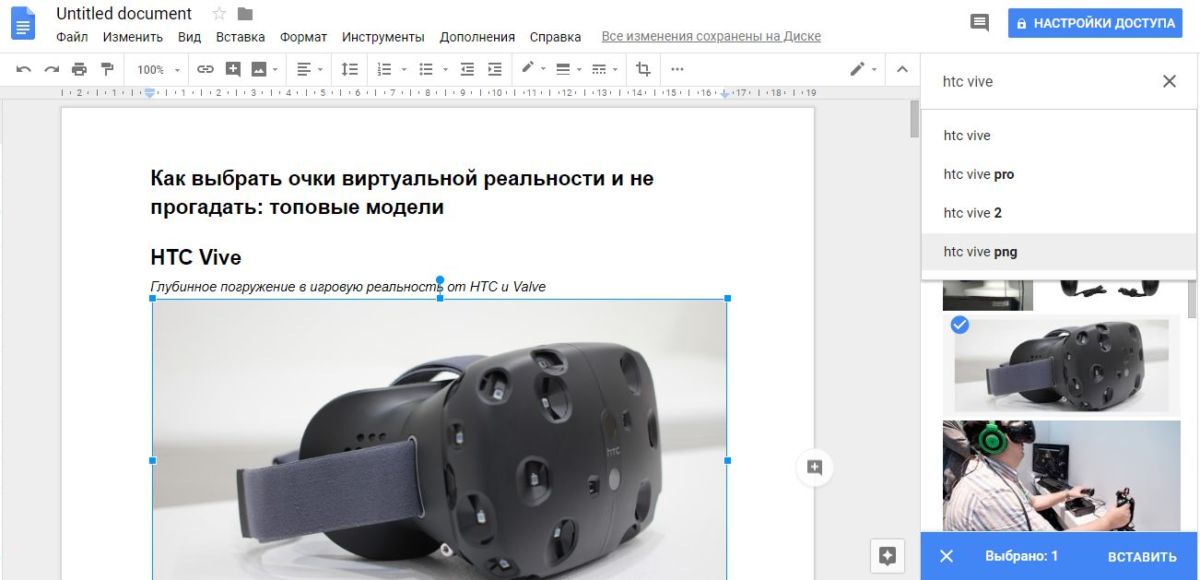1200x580 pixels.
Task: Select the paint format tool
Action: tap(107, 70)
